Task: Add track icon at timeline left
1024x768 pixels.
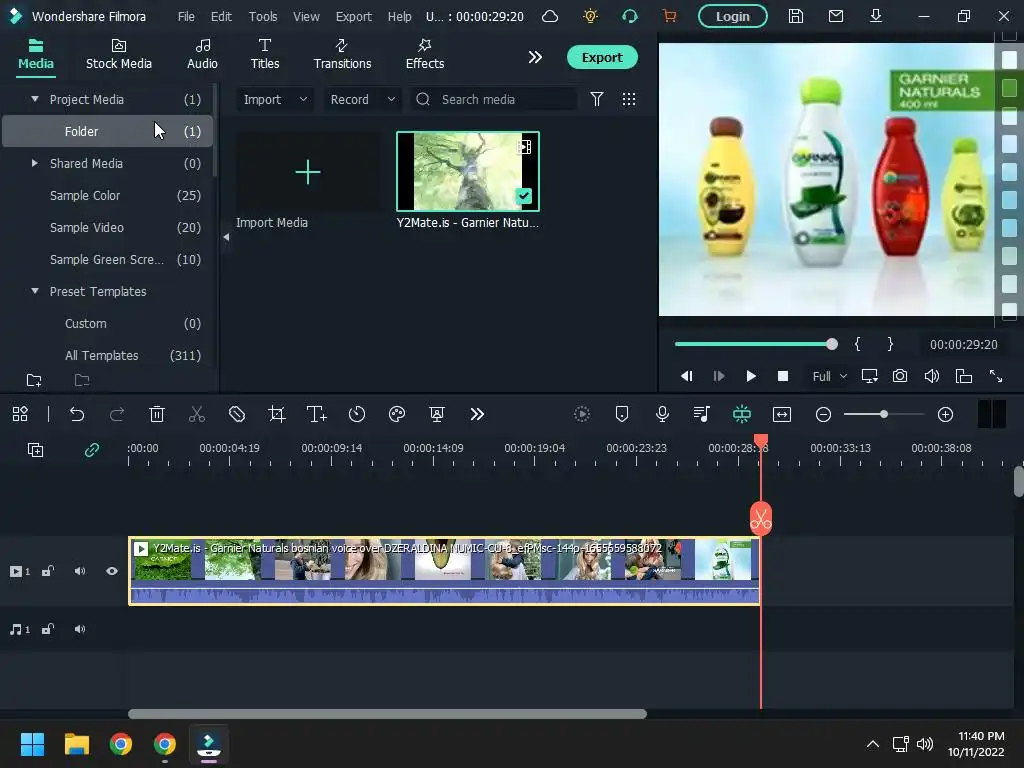Action: [35, 450]
